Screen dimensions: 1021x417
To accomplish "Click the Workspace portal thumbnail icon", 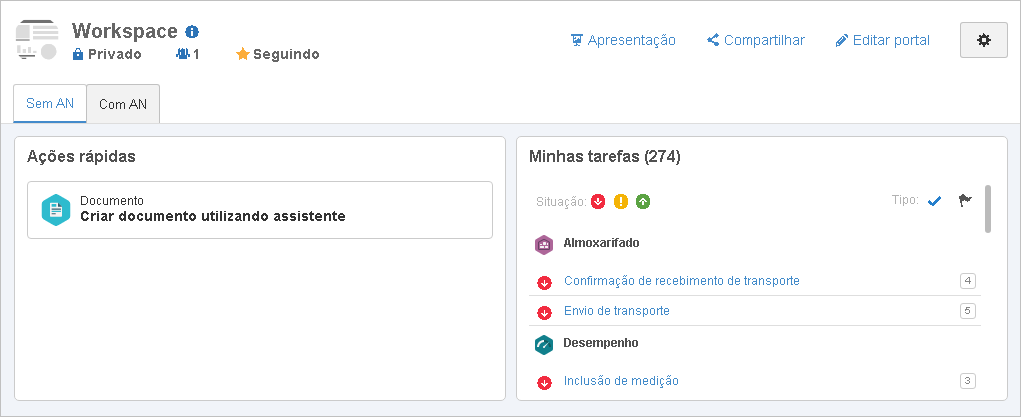I will pyautogui.click(x=36, y=40).
